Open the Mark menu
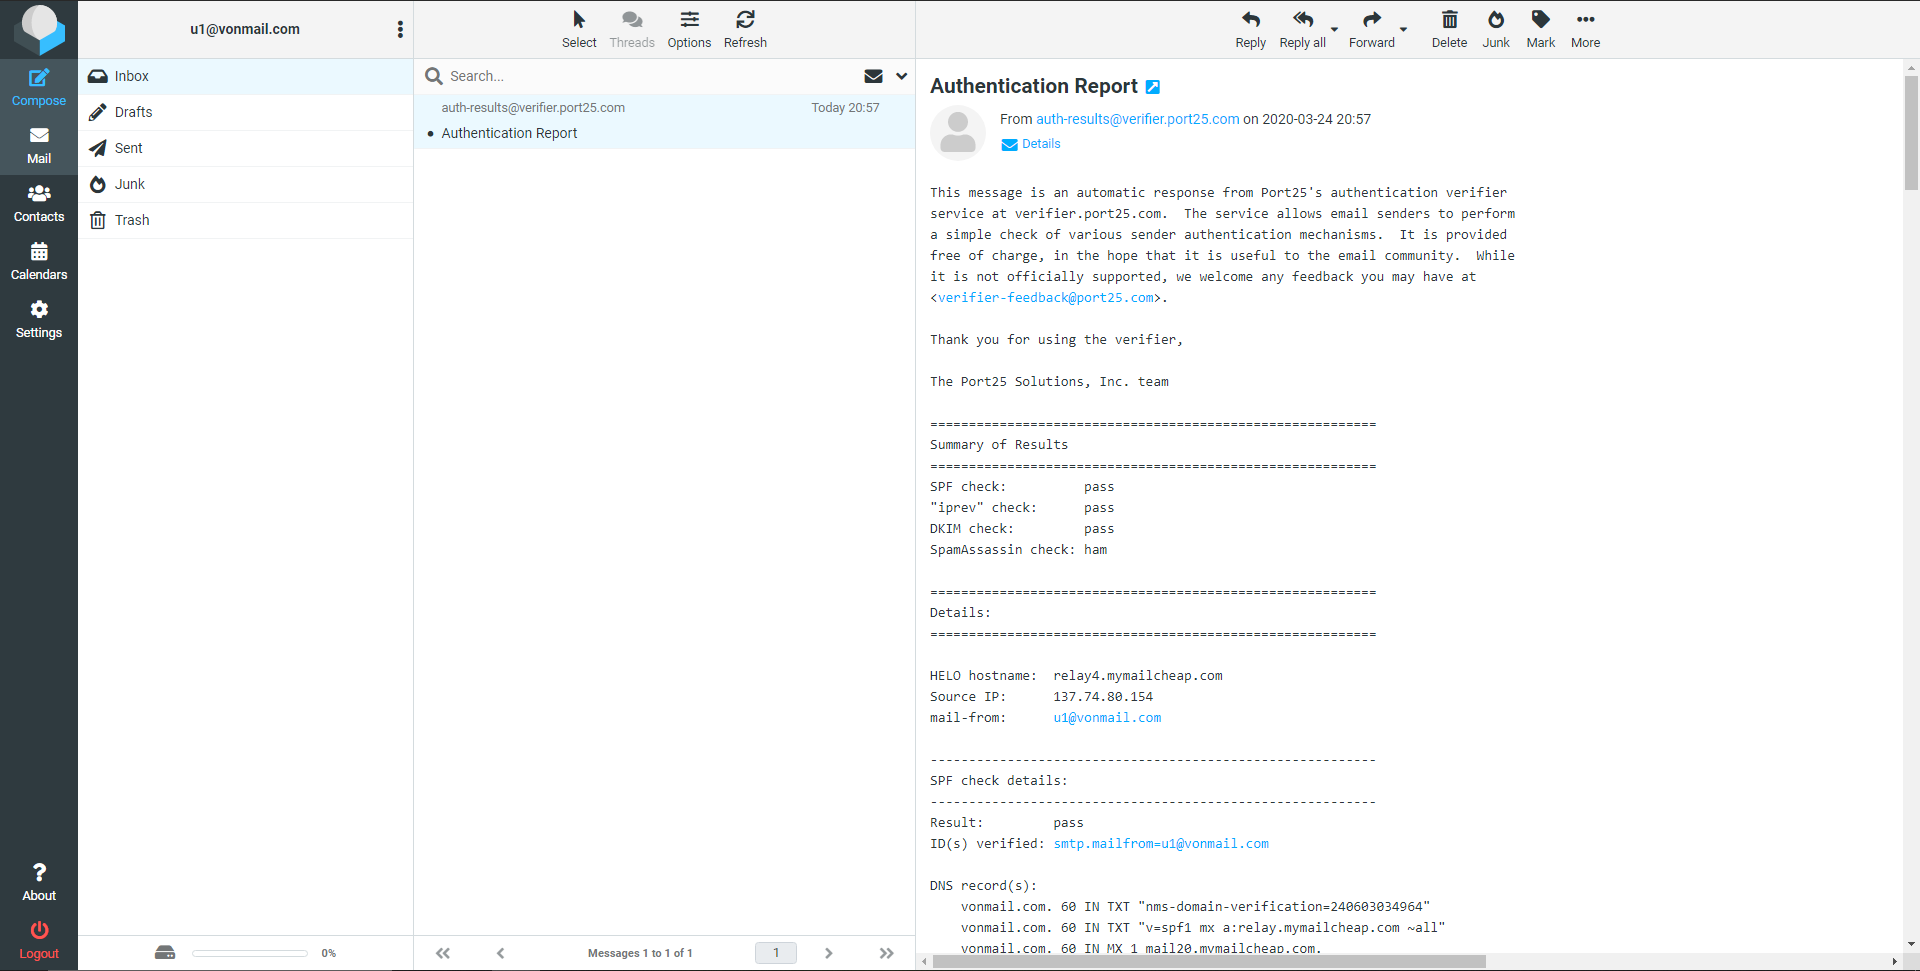Screen dimensions: 1920x971 click(x=1540, y=29)
